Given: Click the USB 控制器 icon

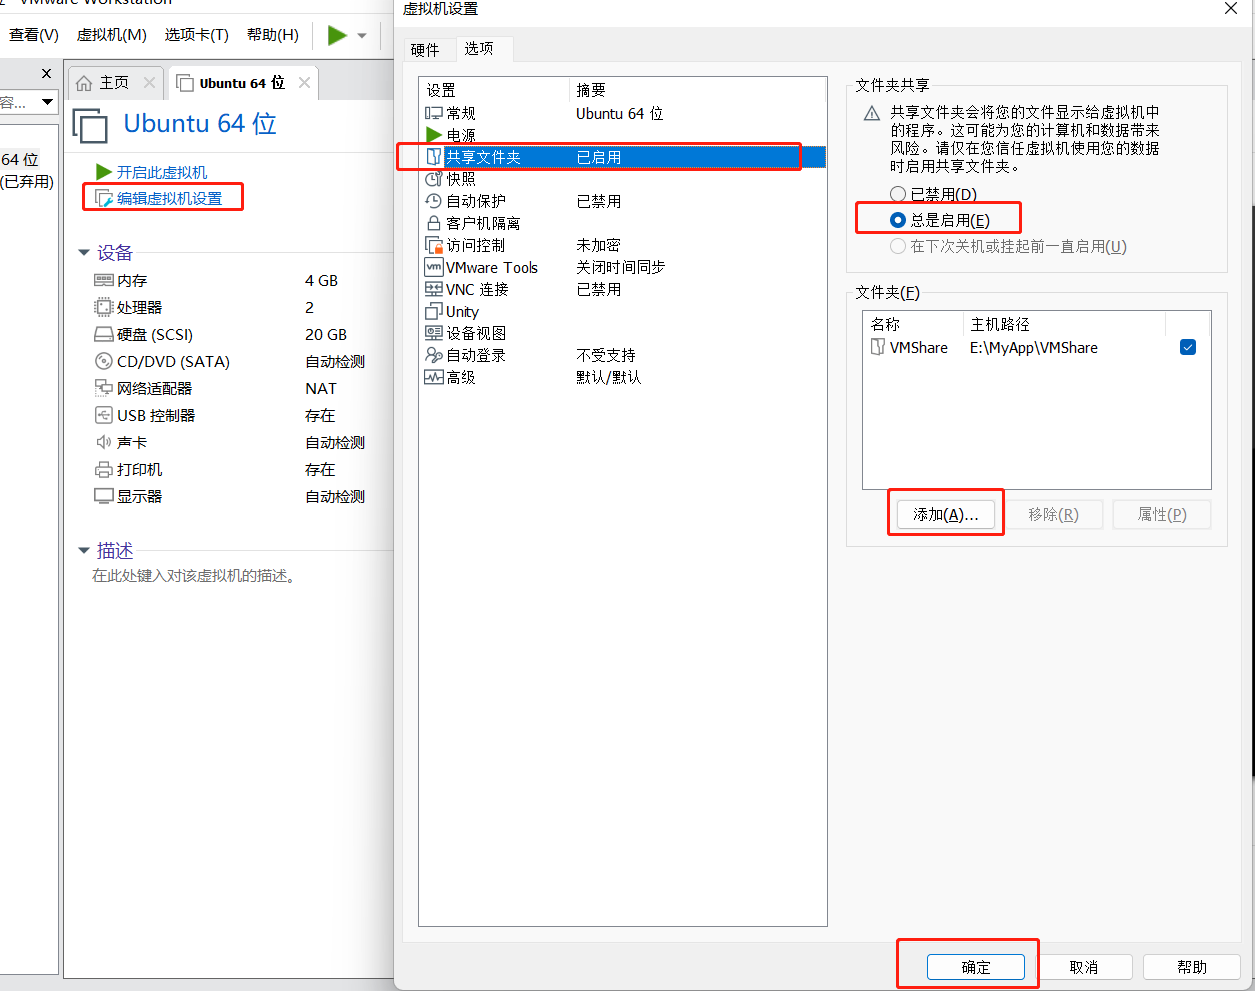Looking at the screenshot, I should tap(103, 415).
